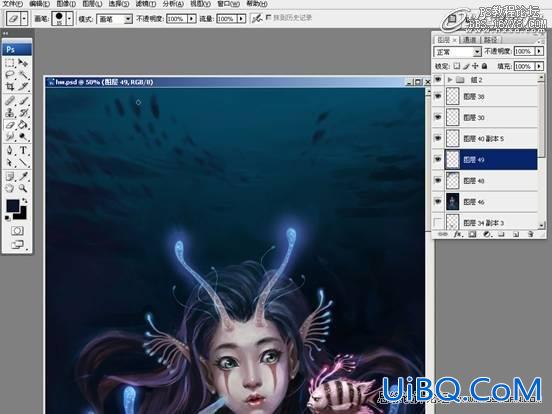
Task: Select the Path Selection tool
Action: [10, 162]
